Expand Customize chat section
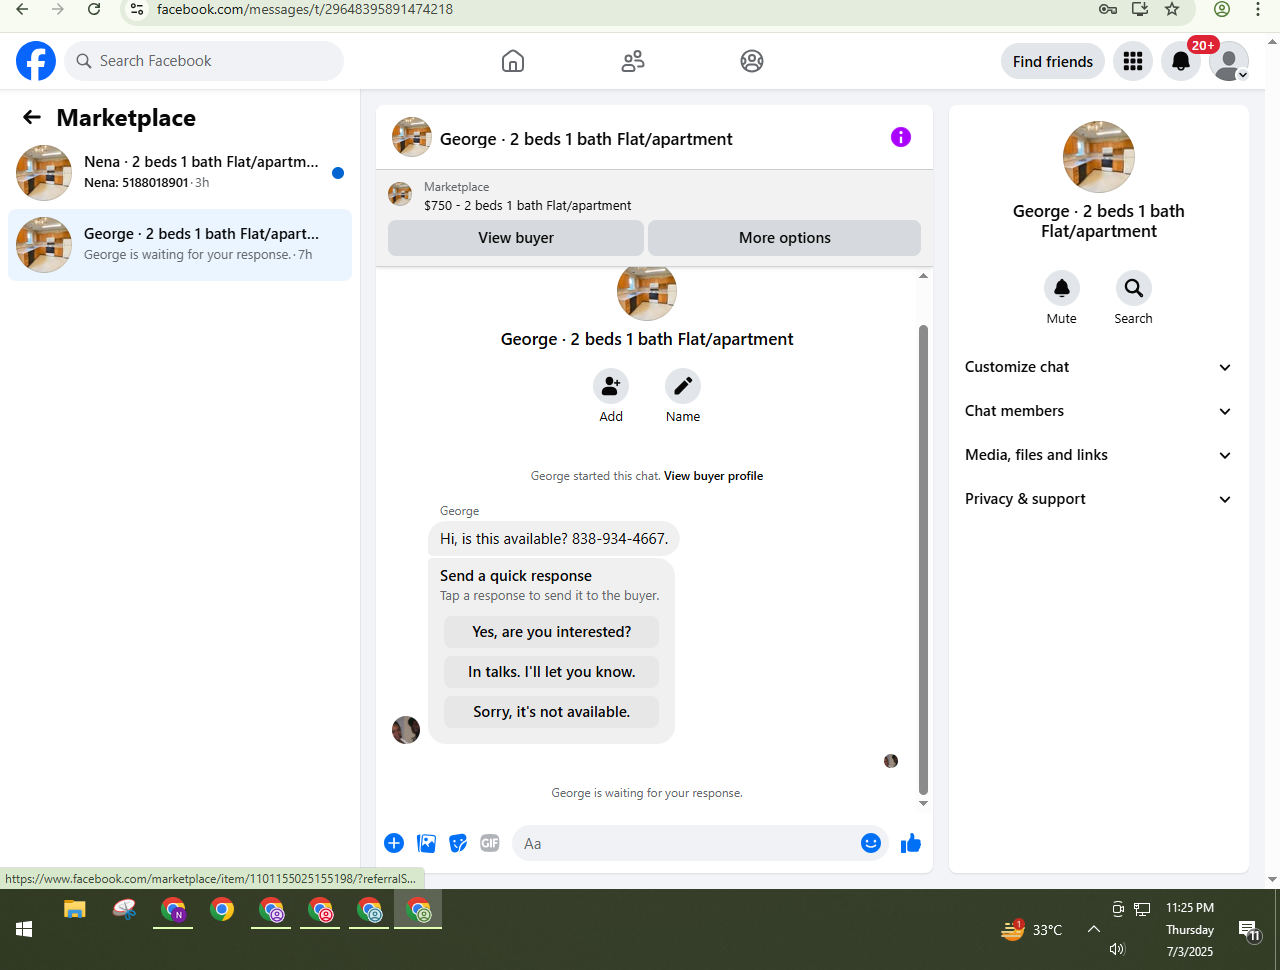This screenshot has width=1280, height=970. click(x=1099, y=367)
